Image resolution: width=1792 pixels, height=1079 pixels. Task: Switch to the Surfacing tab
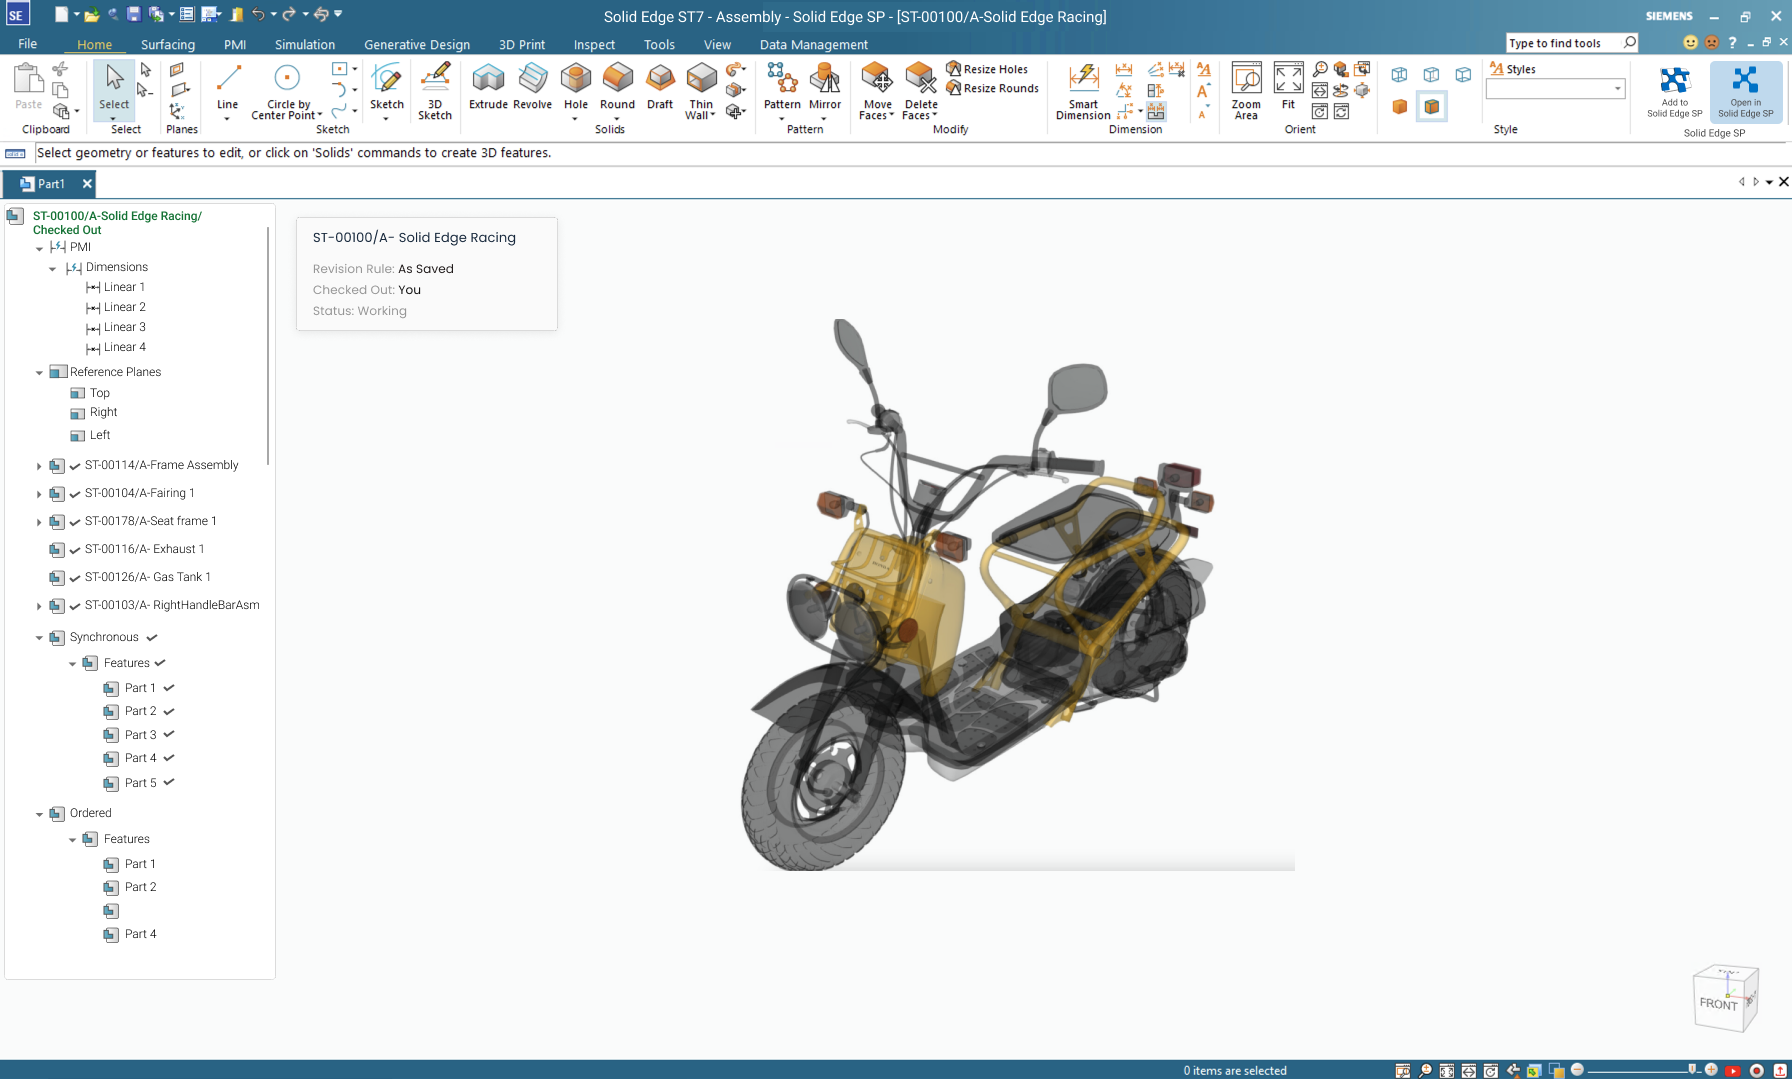pos(168,44)
